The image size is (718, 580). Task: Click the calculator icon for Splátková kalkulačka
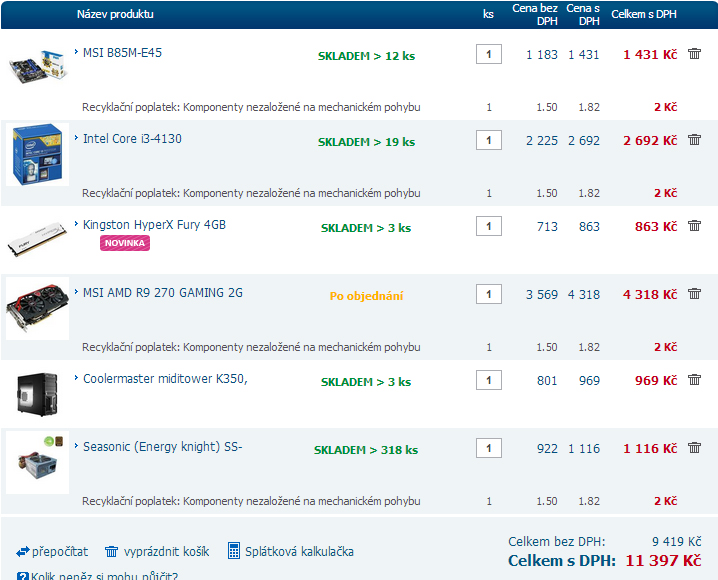[x=234, y=551]
